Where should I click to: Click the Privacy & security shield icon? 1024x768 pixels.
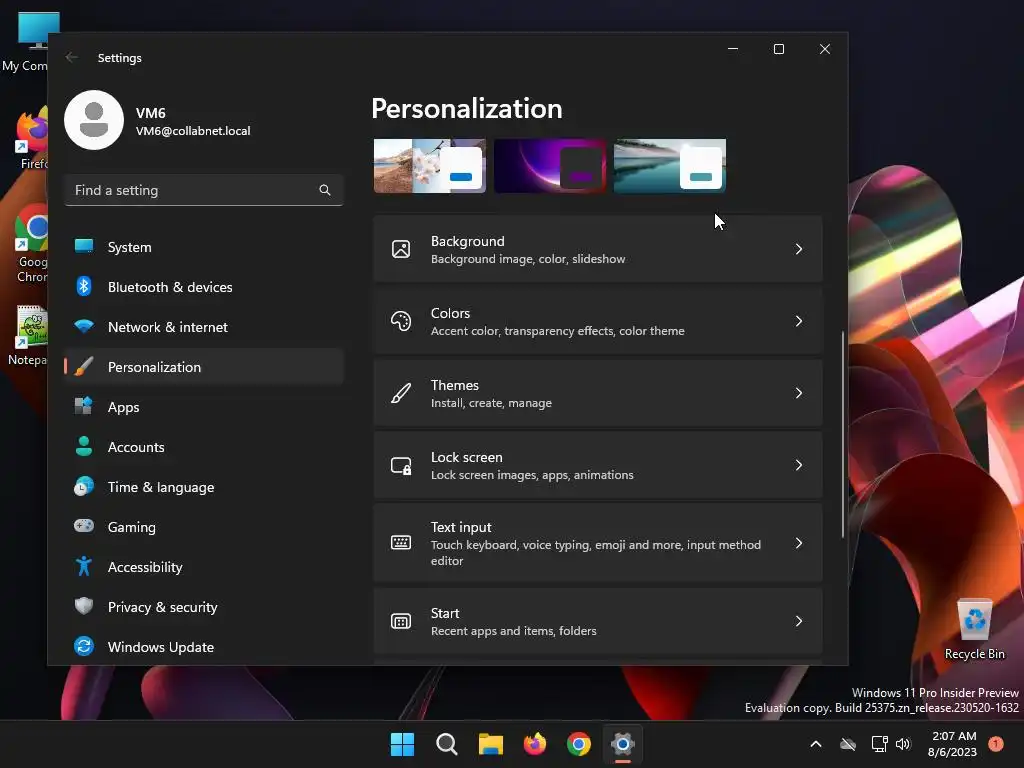tap(84, 606)
